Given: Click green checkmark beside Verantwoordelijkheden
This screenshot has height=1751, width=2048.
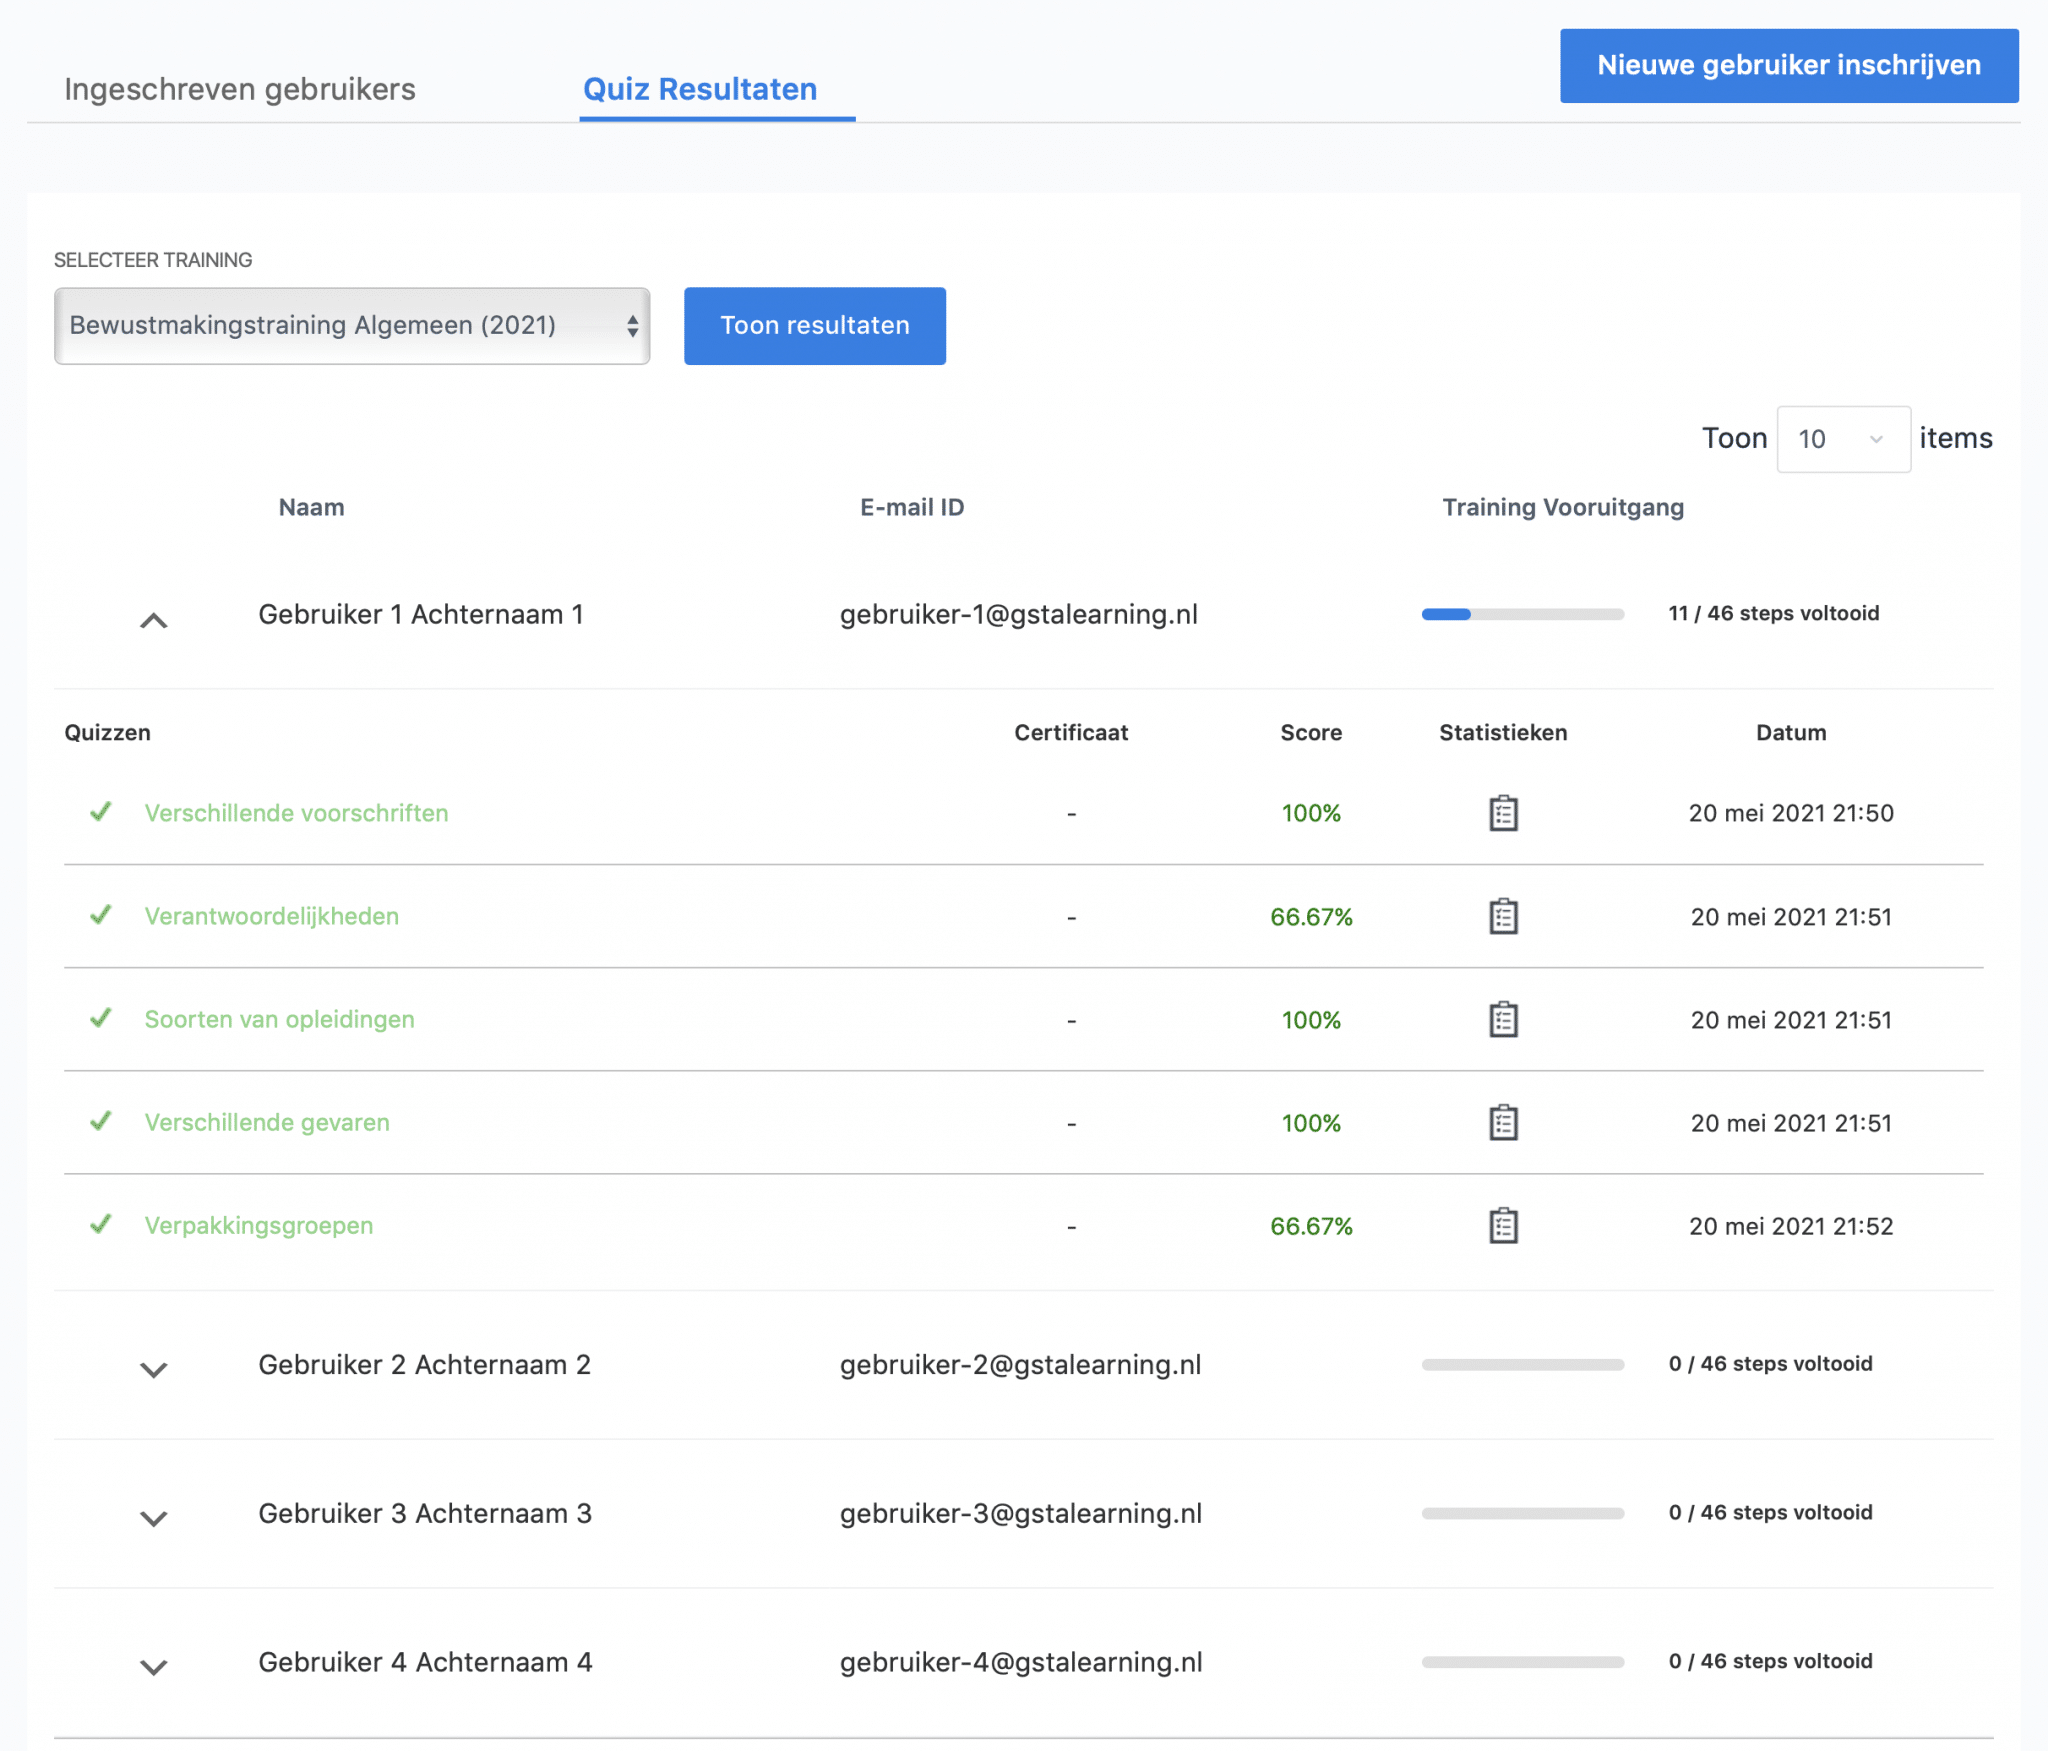Looking at the screenshot, I should pos(100,914).
